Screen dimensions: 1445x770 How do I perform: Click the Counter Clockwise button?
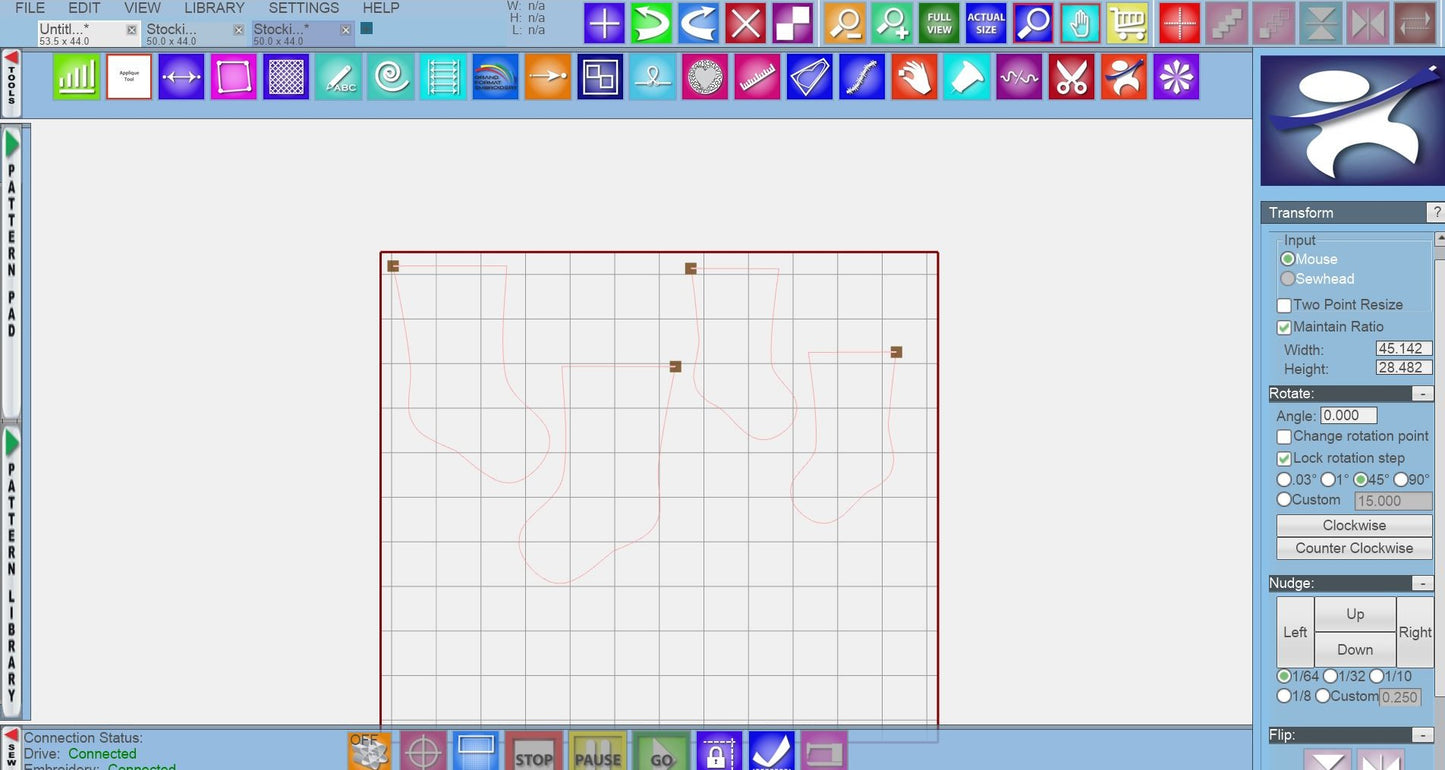pyautogui.click(x=1354, y=548)
